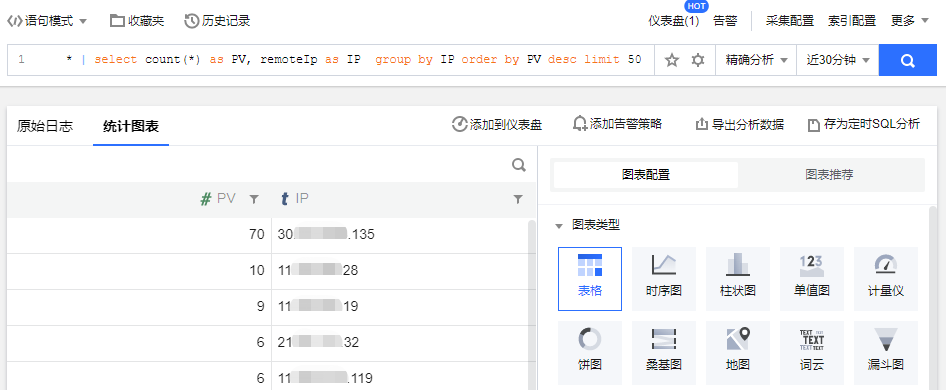Click 添加到仪表盘 button
This screenshot has width=946, height=390.
click(497, 125)
